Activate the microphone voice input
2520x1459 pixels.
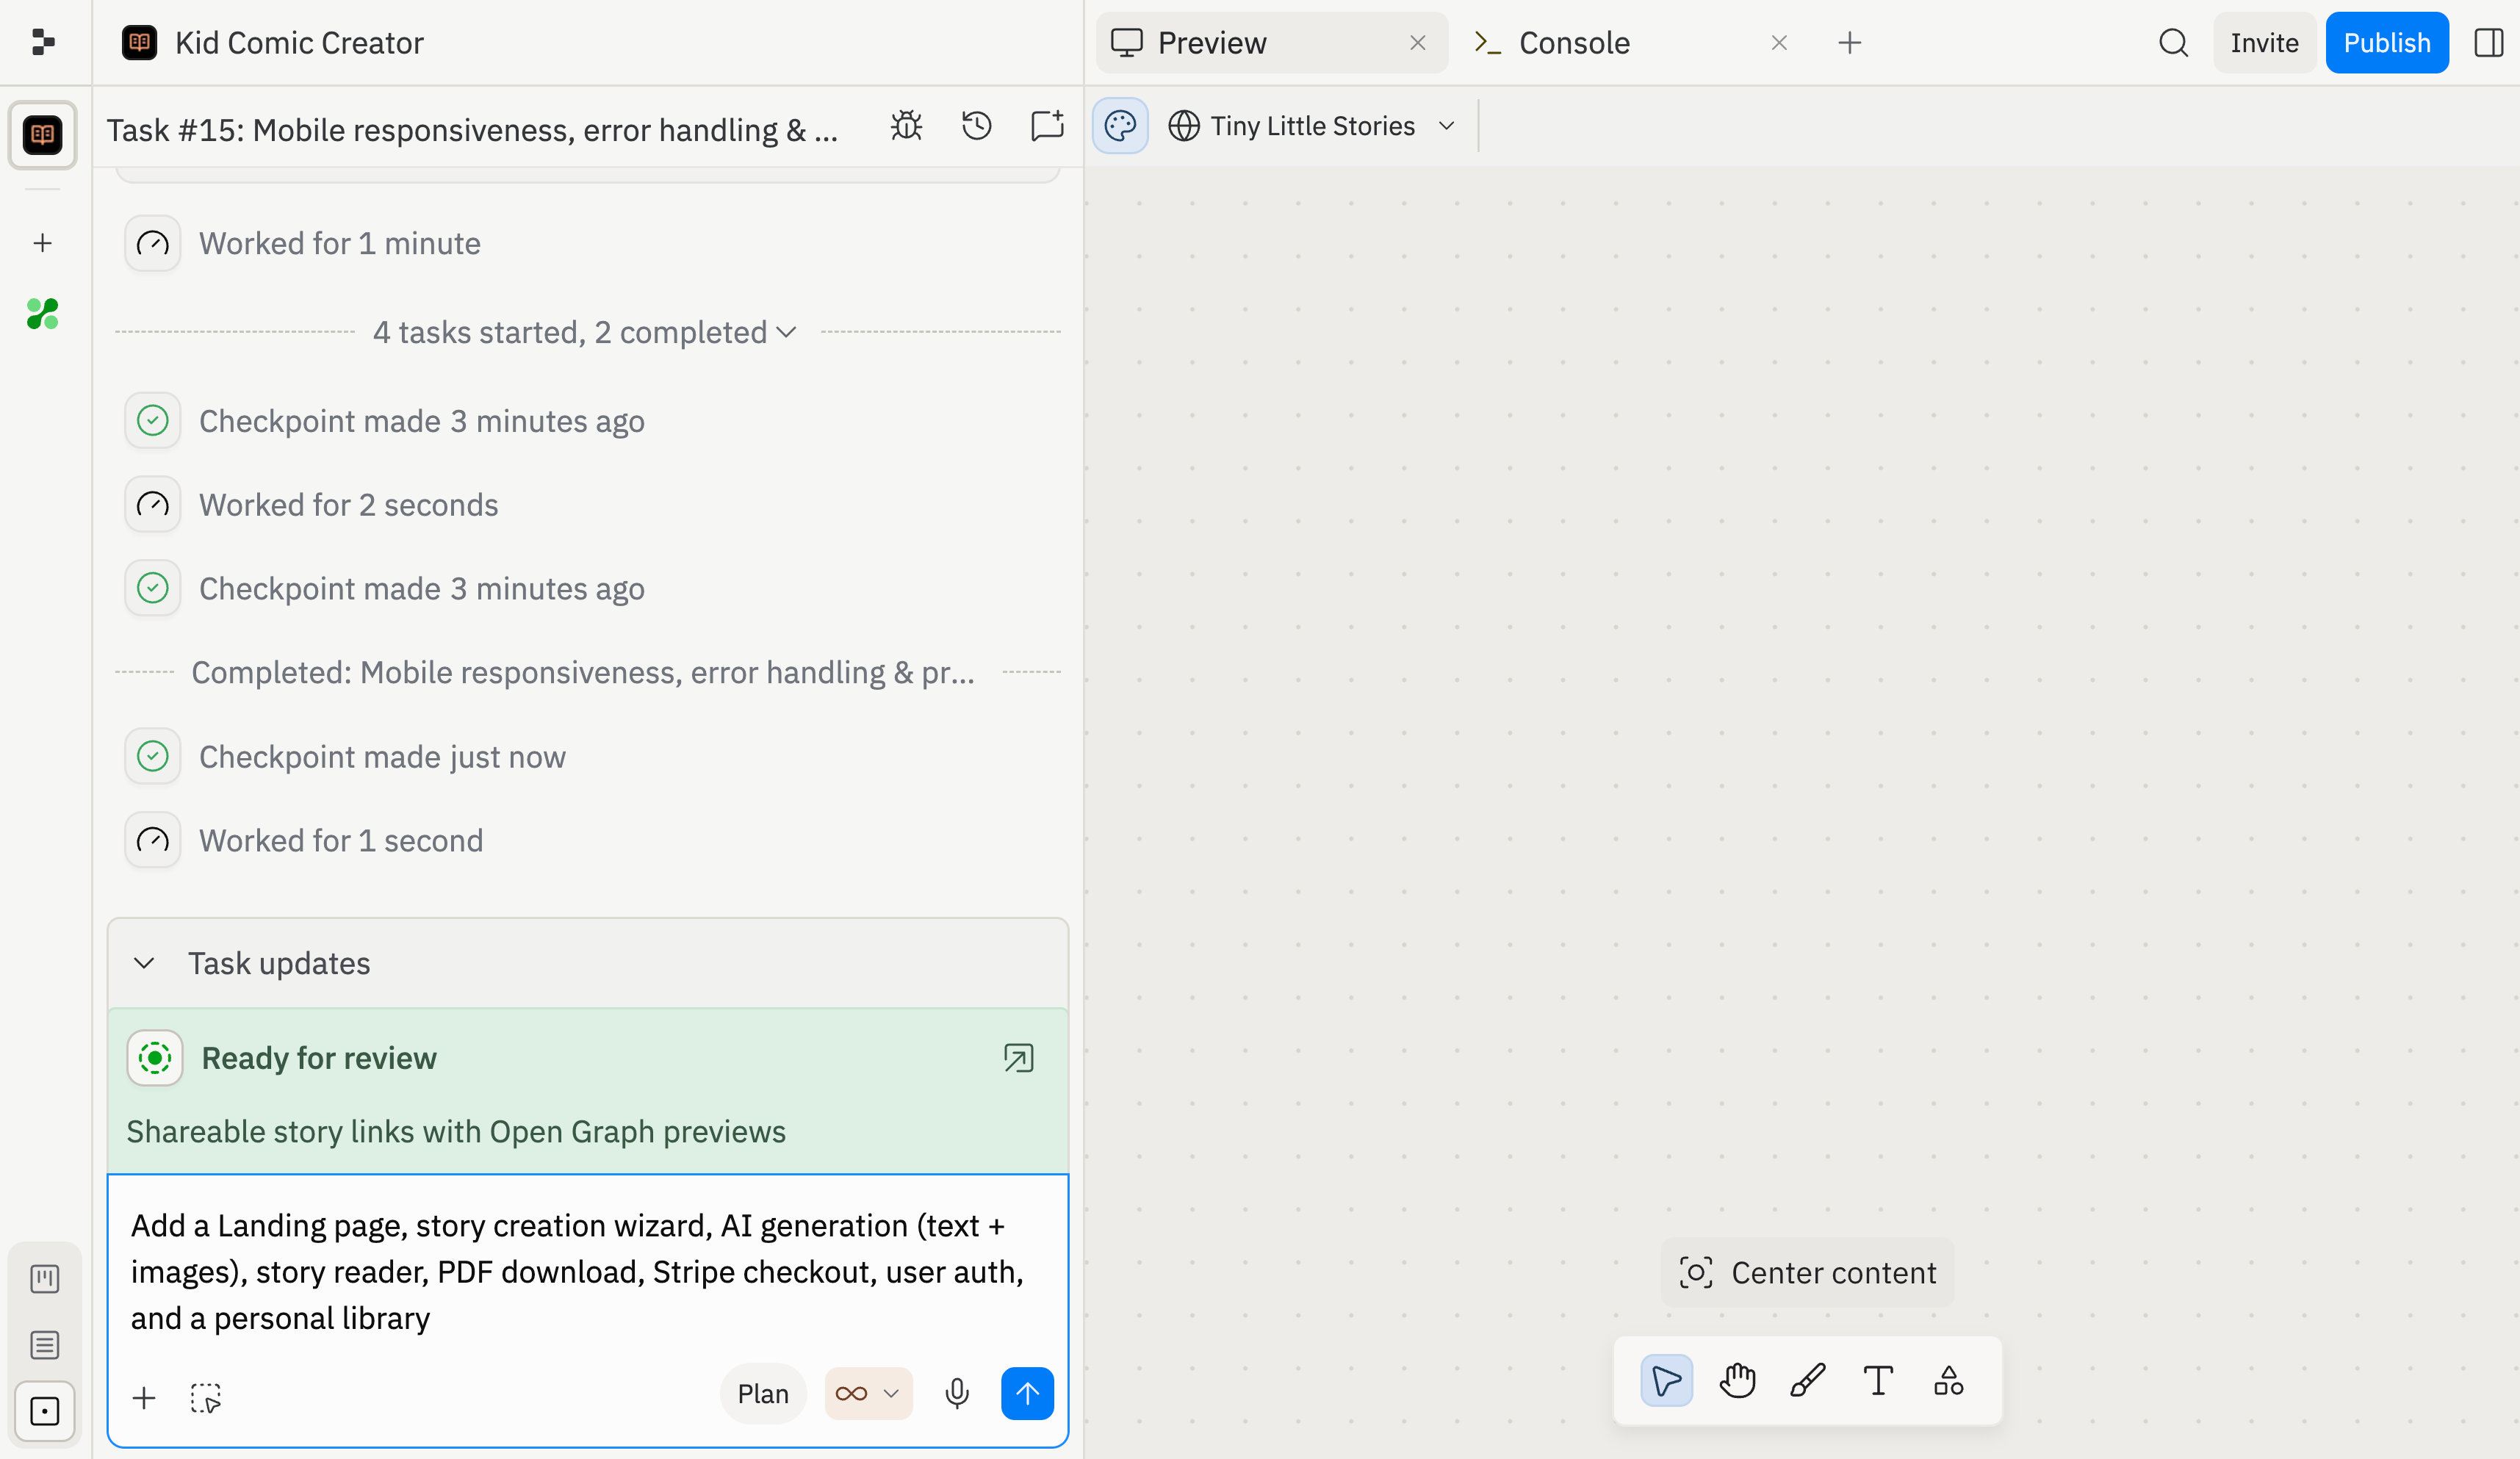click(956, 1394)
